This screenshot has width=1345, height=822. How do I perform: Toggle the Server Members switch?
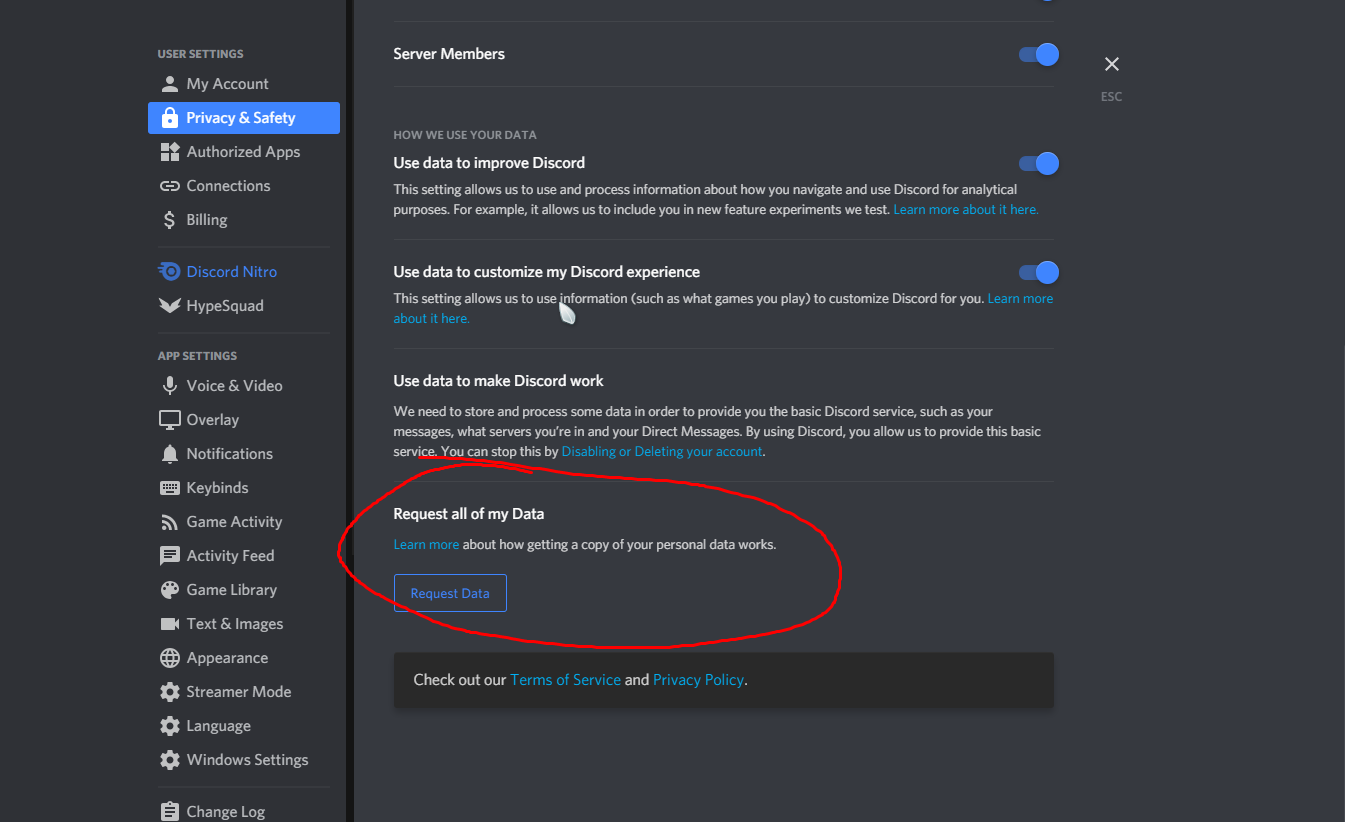(x=1038, y=54)
